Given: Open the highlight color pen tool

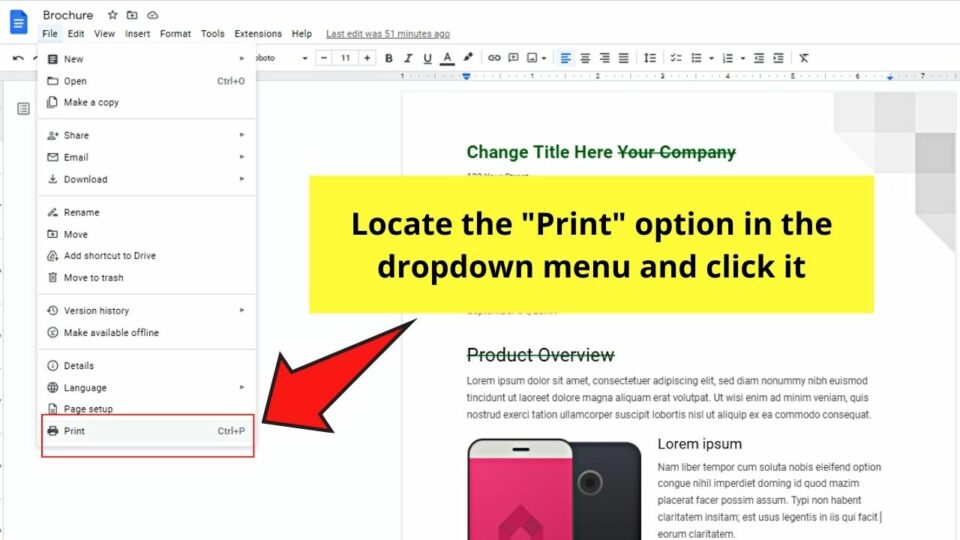Looking at the screenshot, I should pos(468,58).
